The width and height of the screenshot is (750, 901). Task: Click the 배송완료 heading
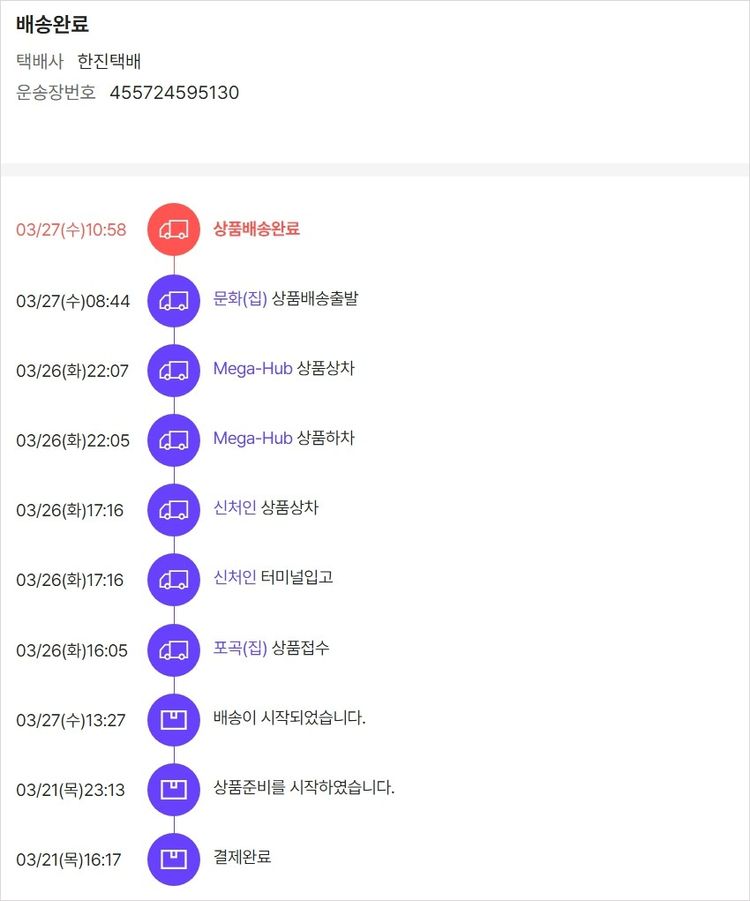52,25
